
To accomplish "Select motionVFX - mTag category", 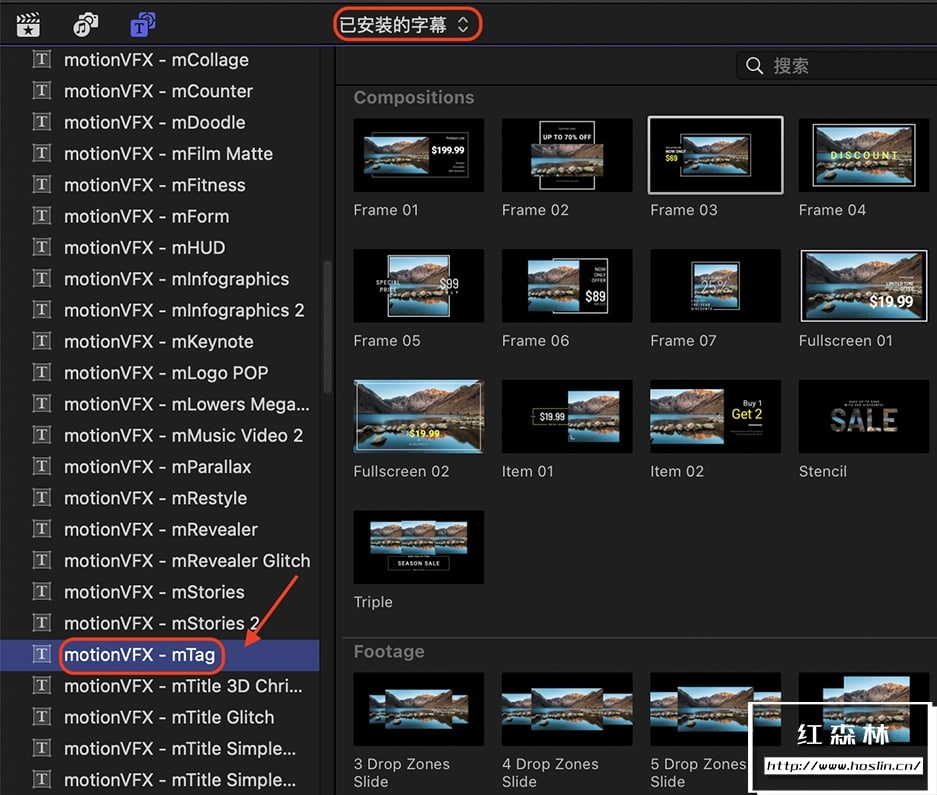I will pos(160,655).
